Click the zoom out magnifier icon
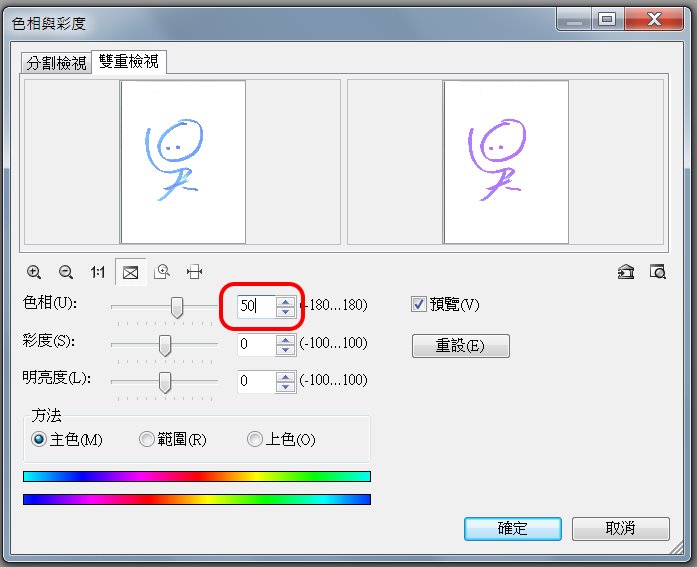This screenshot has width=697, height=567. (x=66, y=272)
